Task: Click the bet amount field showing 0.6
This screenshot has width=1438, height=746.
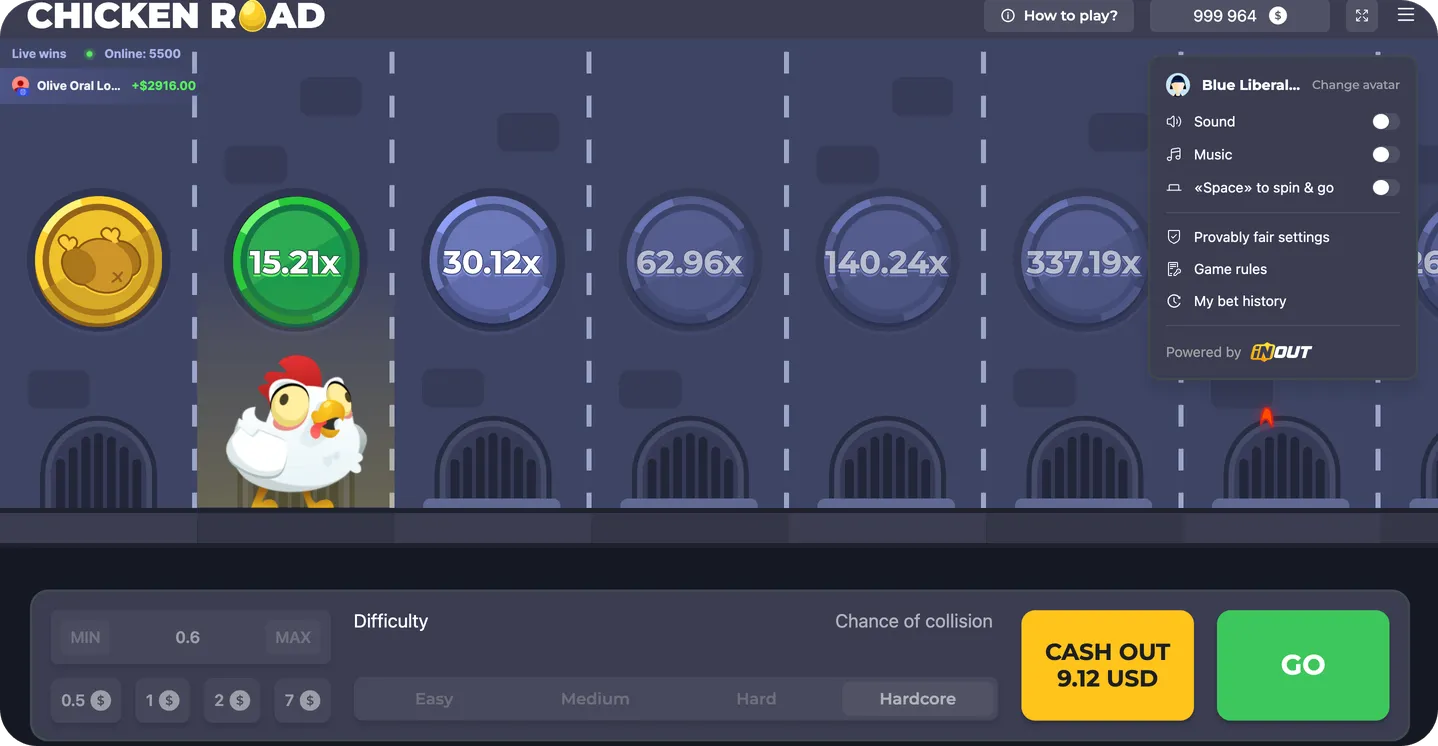Action: pos(188,637)
